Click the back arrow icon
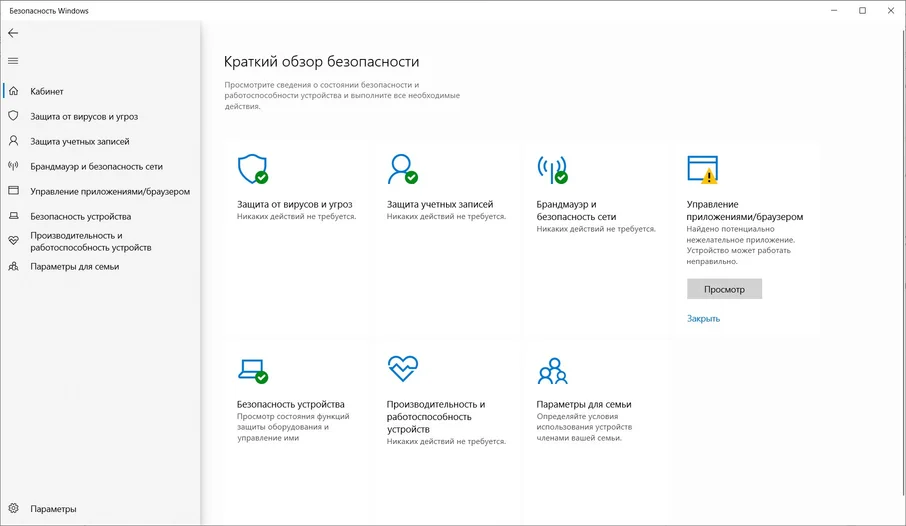 click(x=13, y=33)
